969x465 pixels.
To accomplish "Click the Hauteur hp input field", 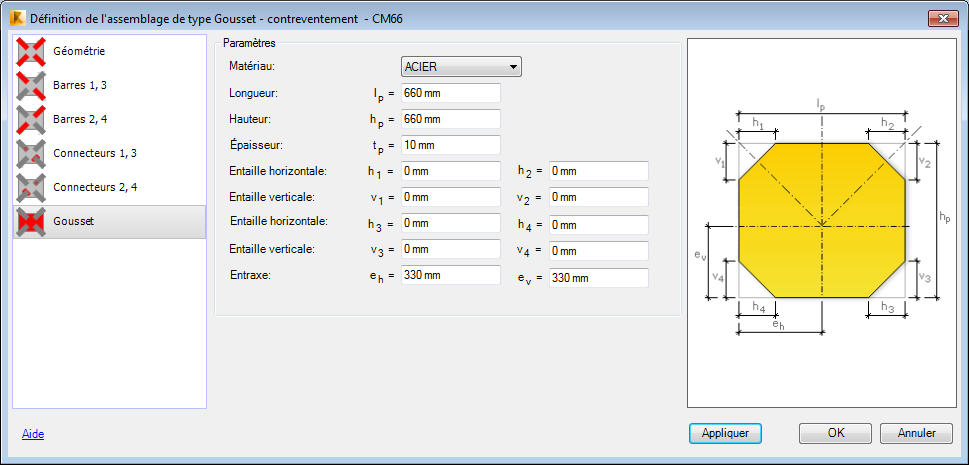I will (x=451, y=119).
